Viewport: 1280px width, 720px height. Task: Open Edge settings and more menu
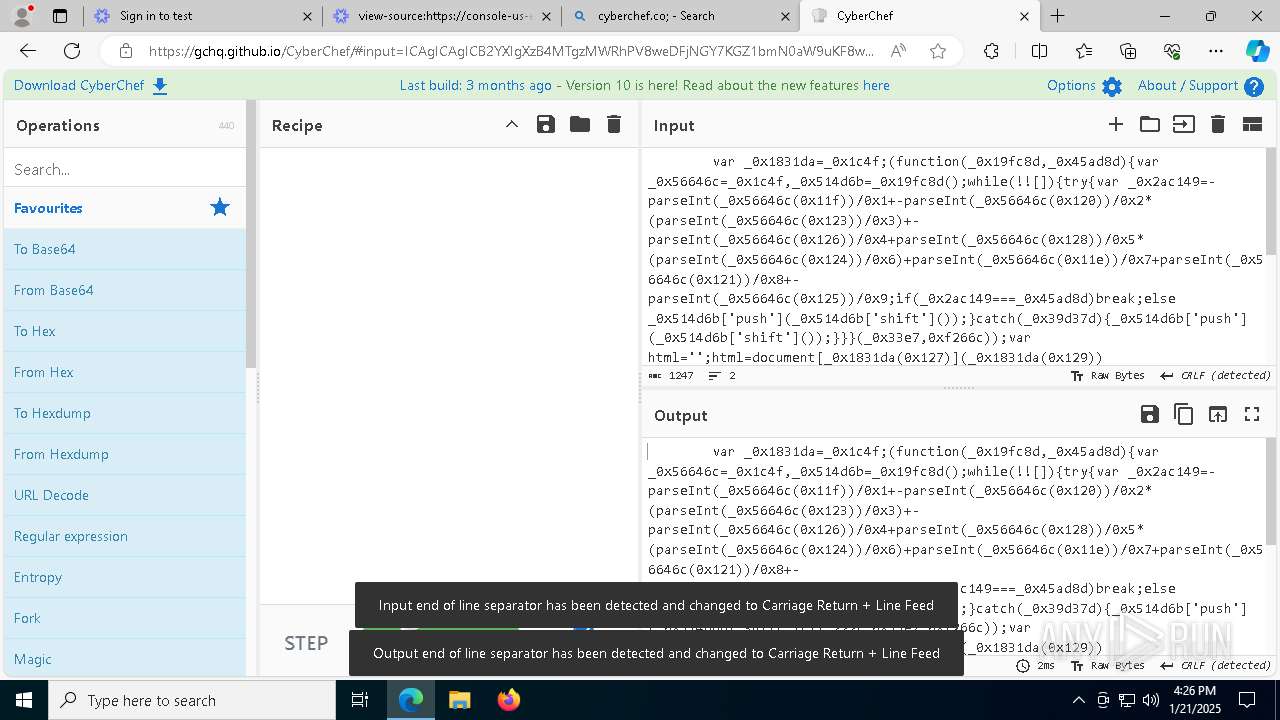[x=1216, y=51]
